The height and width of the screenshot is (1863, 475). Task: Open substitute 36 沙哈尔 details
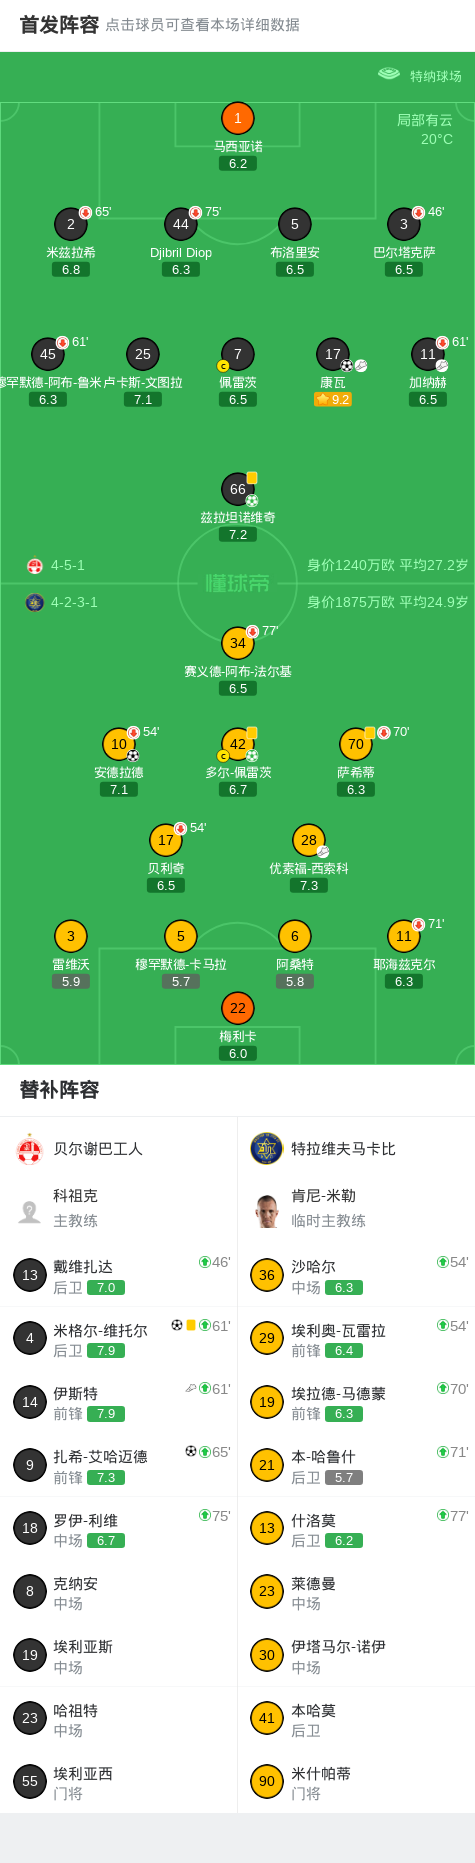(356, 1275)
